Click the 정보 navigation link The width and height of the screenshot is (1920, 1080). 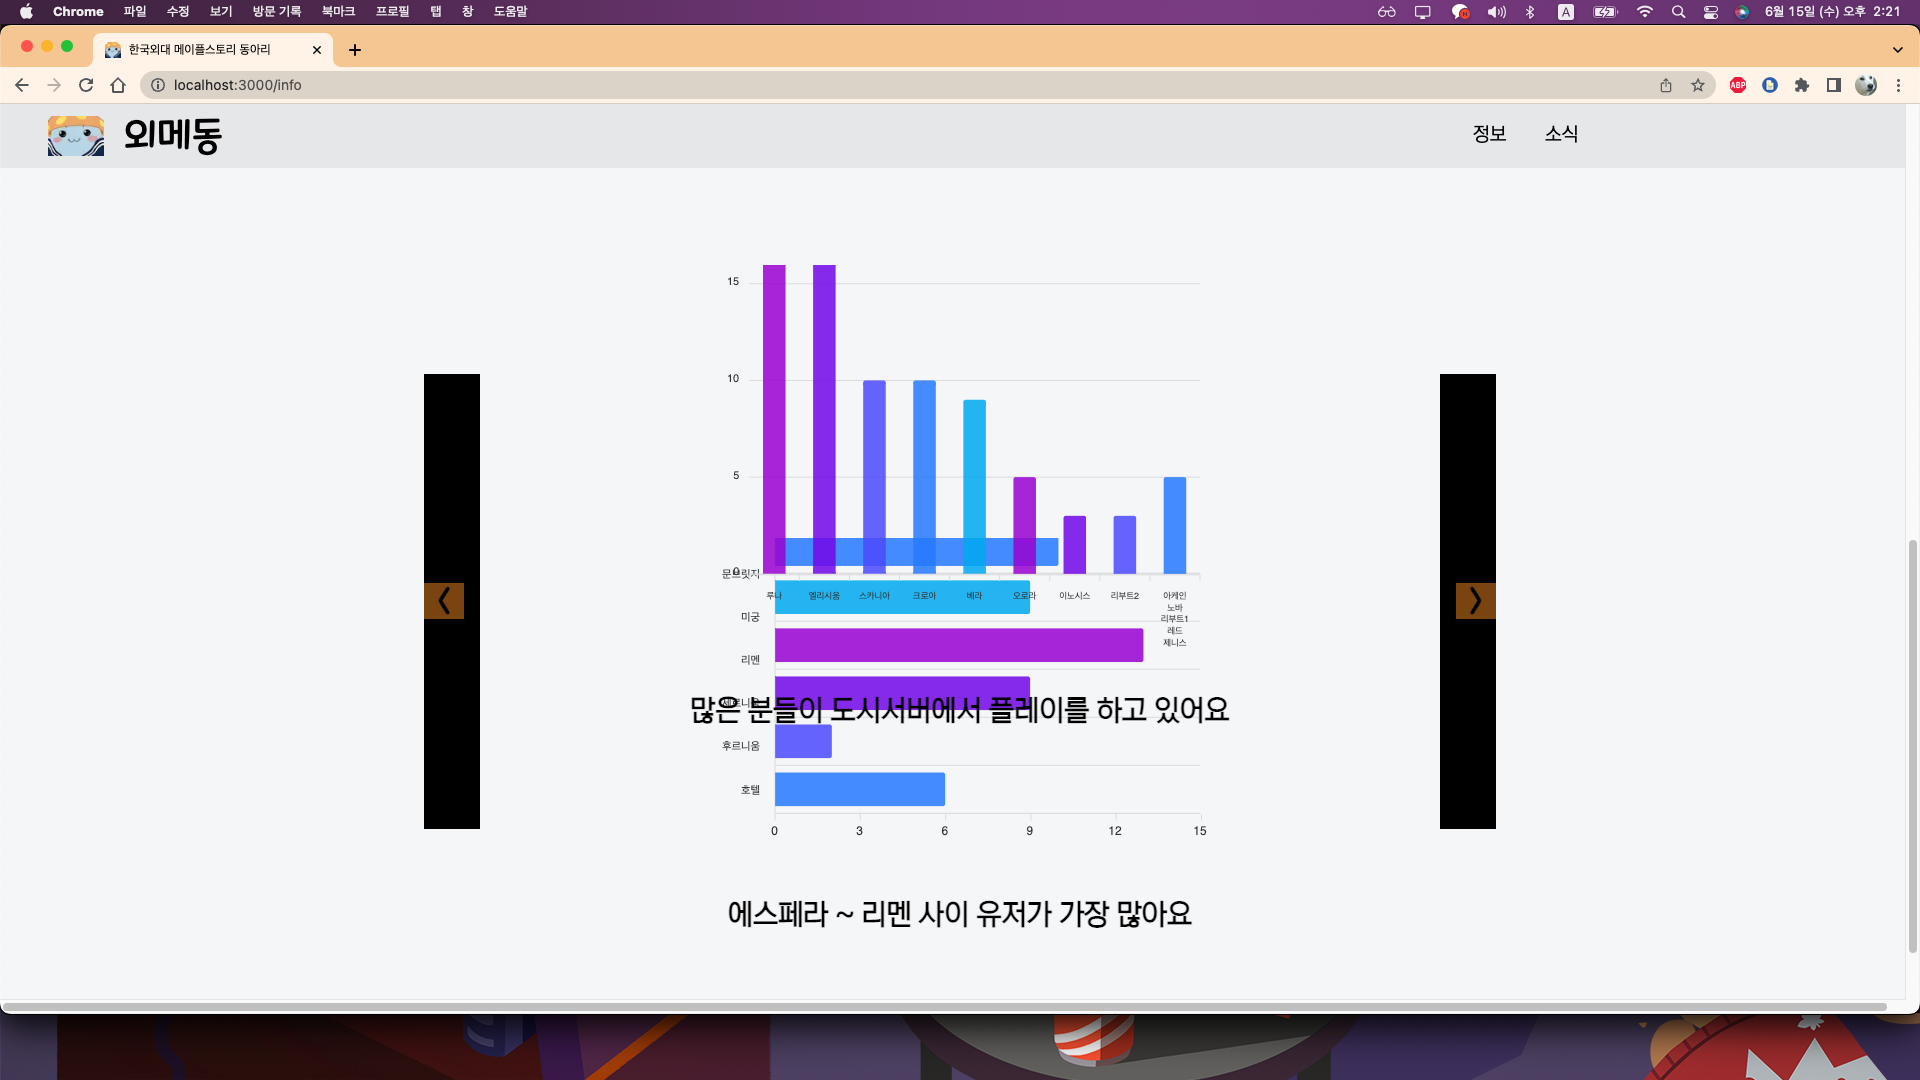pyautogui.click(x=1489, y=134)
